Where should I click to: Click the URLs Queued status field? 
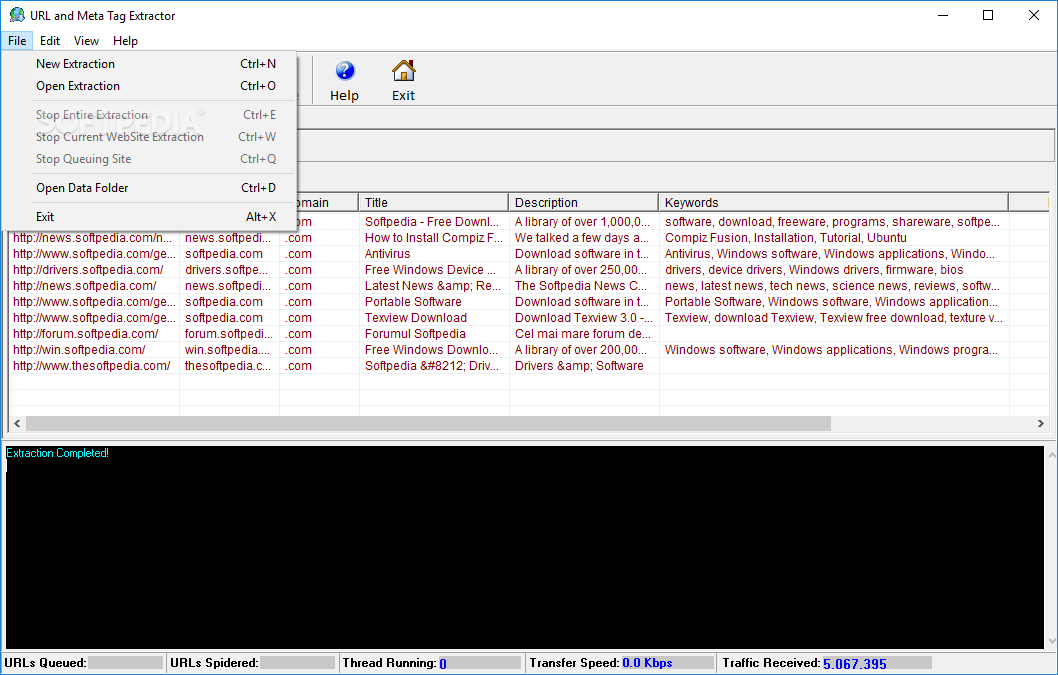pos(125,663)
